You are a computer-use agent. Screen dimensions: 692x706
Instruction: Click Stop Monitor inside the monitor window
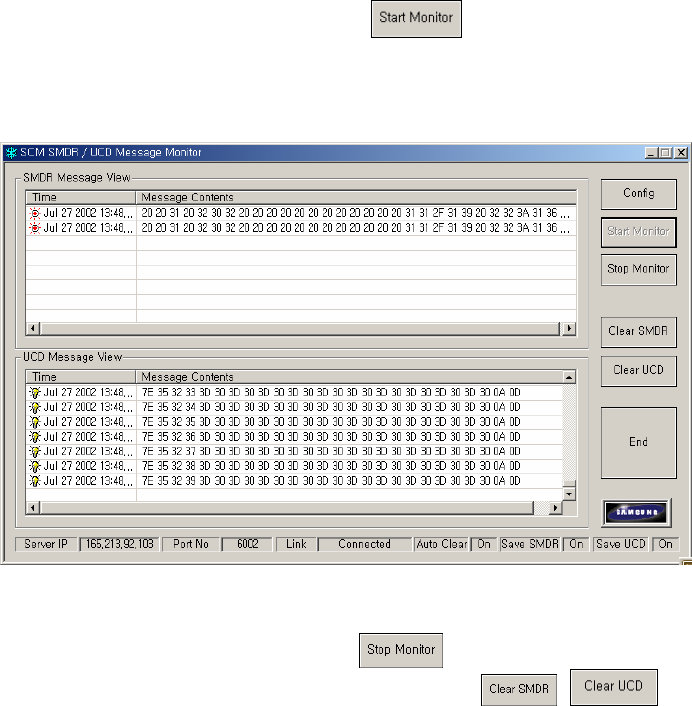click(x=638, y=269)
